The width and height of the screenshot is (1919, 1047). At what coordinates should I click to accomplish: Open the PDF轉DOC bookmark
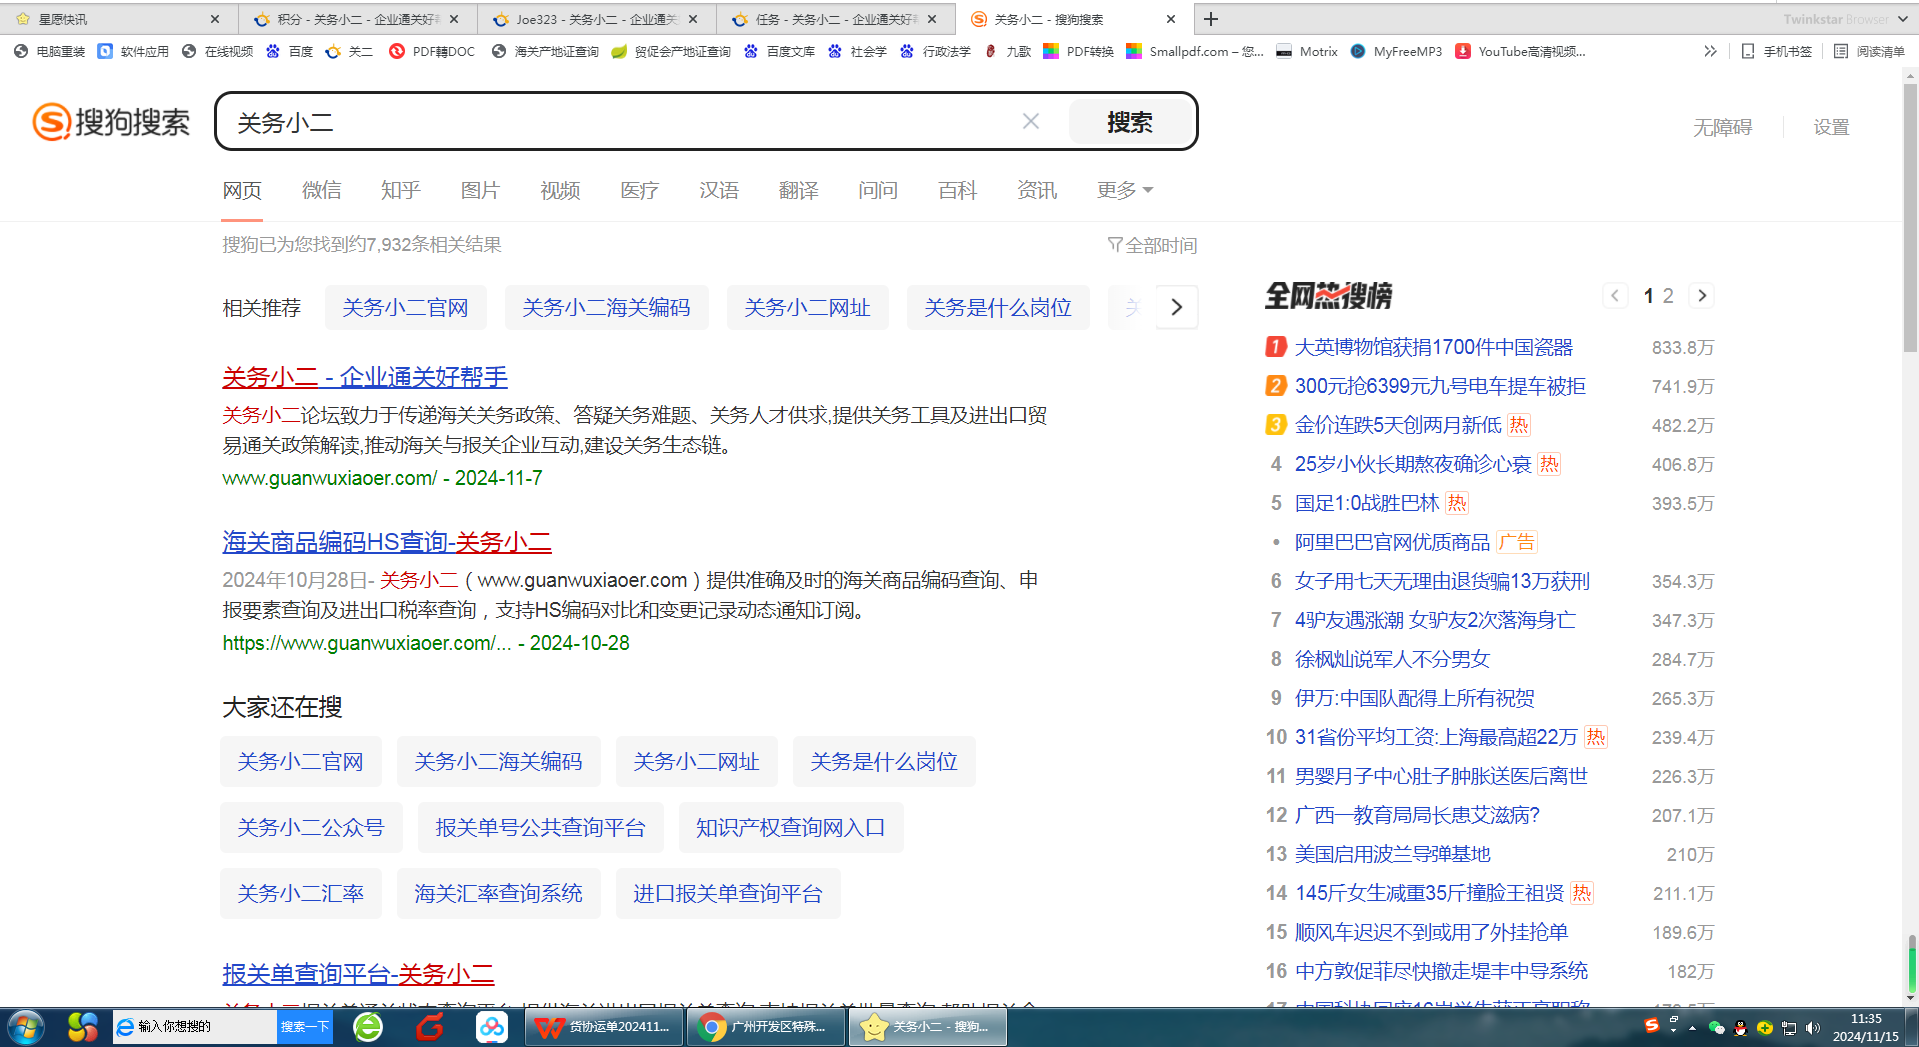[432, 51]
